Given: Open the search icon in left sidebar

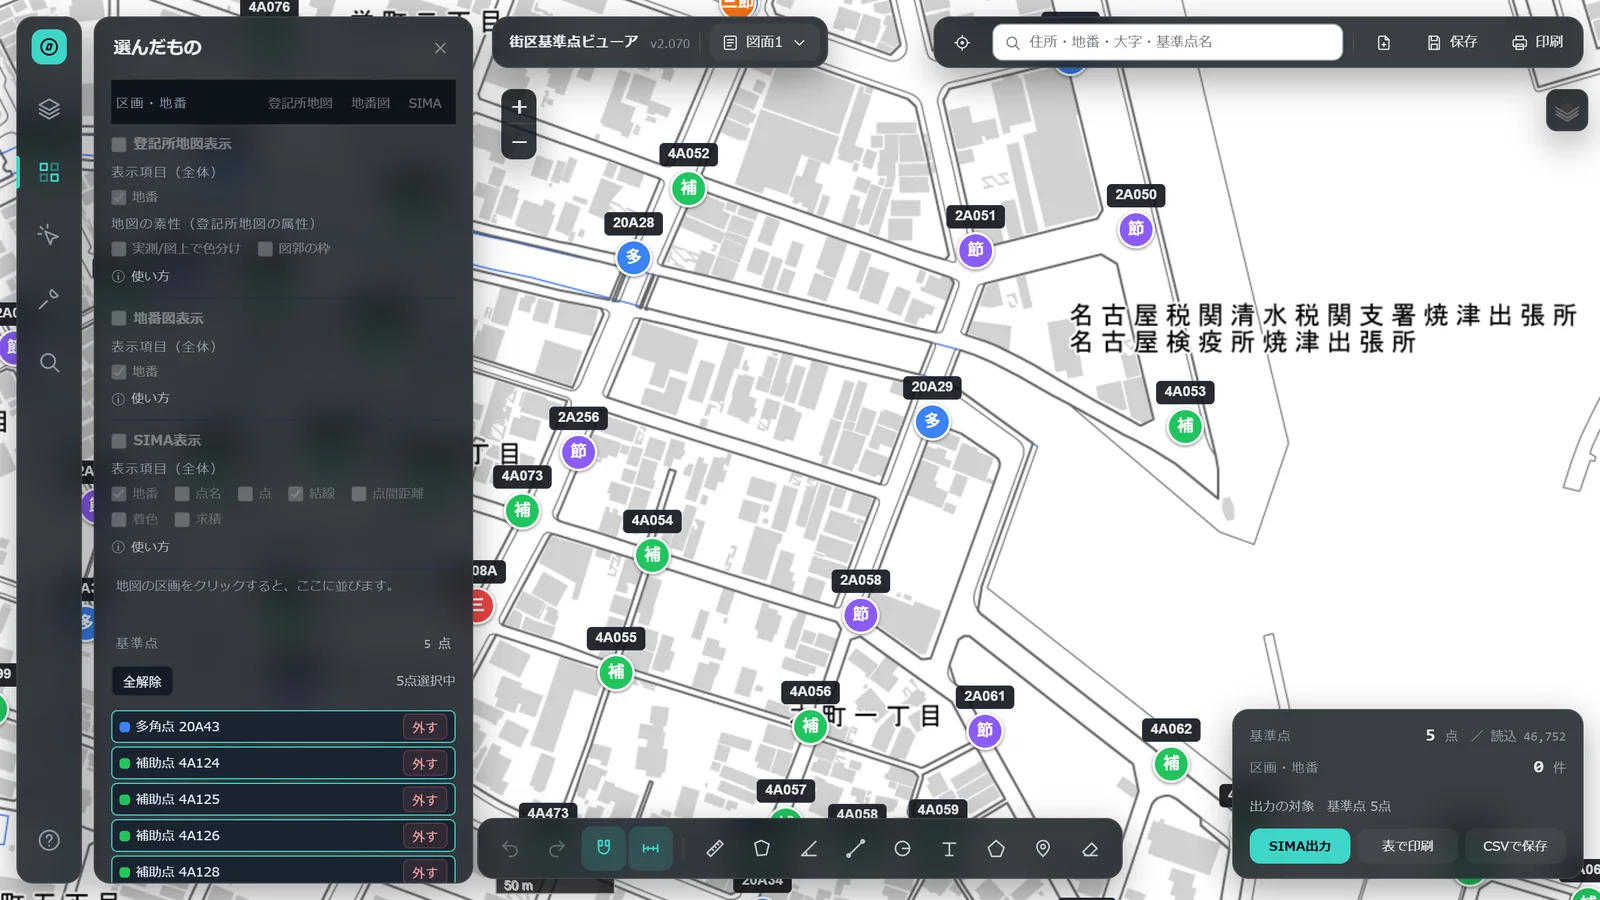Looking at the screenshot, I should click(x=49, y=363).
